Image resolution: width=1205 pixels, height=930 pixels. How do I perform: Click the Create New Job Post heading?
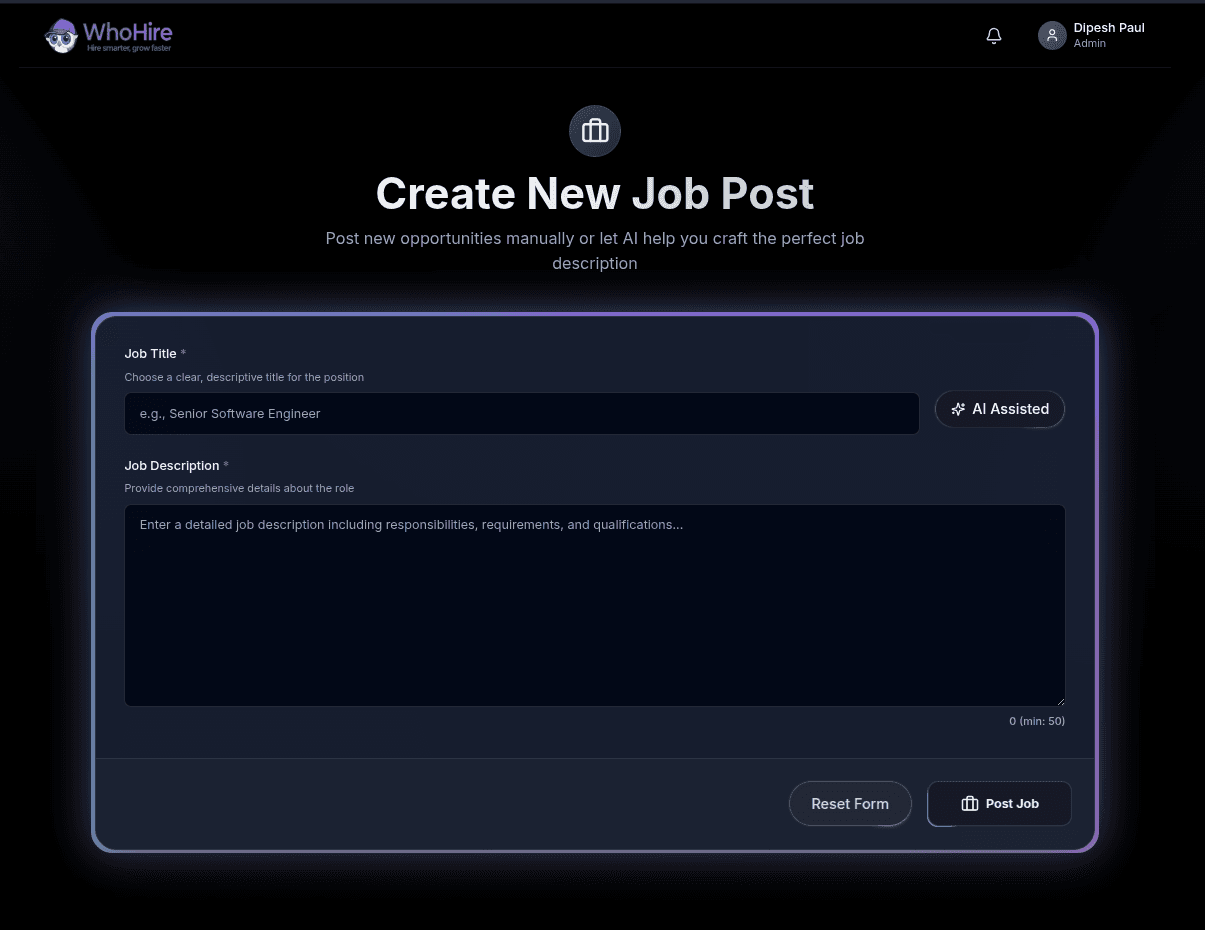(594, 193)
